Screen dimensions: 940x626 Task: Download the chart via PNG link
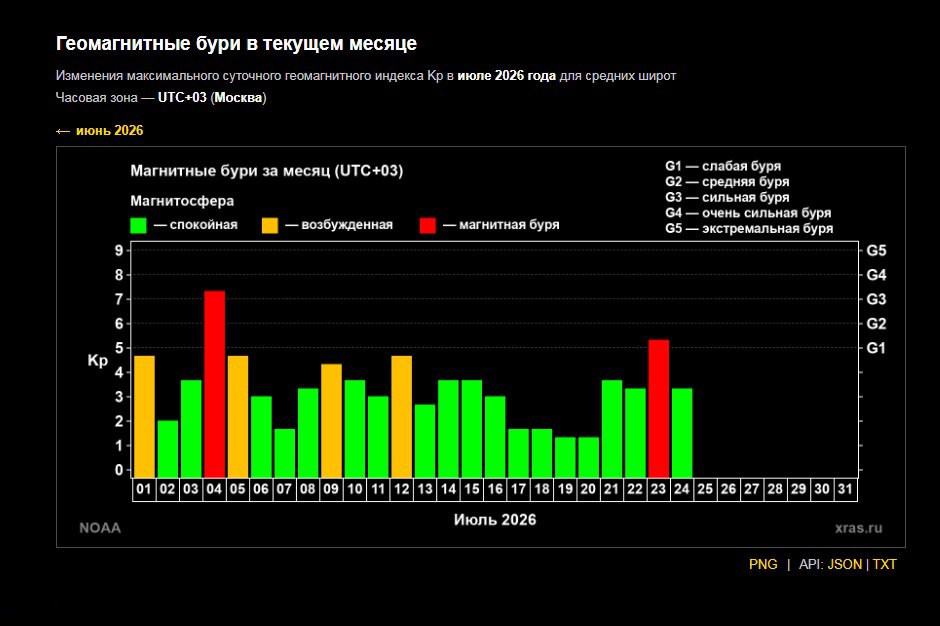763,564
